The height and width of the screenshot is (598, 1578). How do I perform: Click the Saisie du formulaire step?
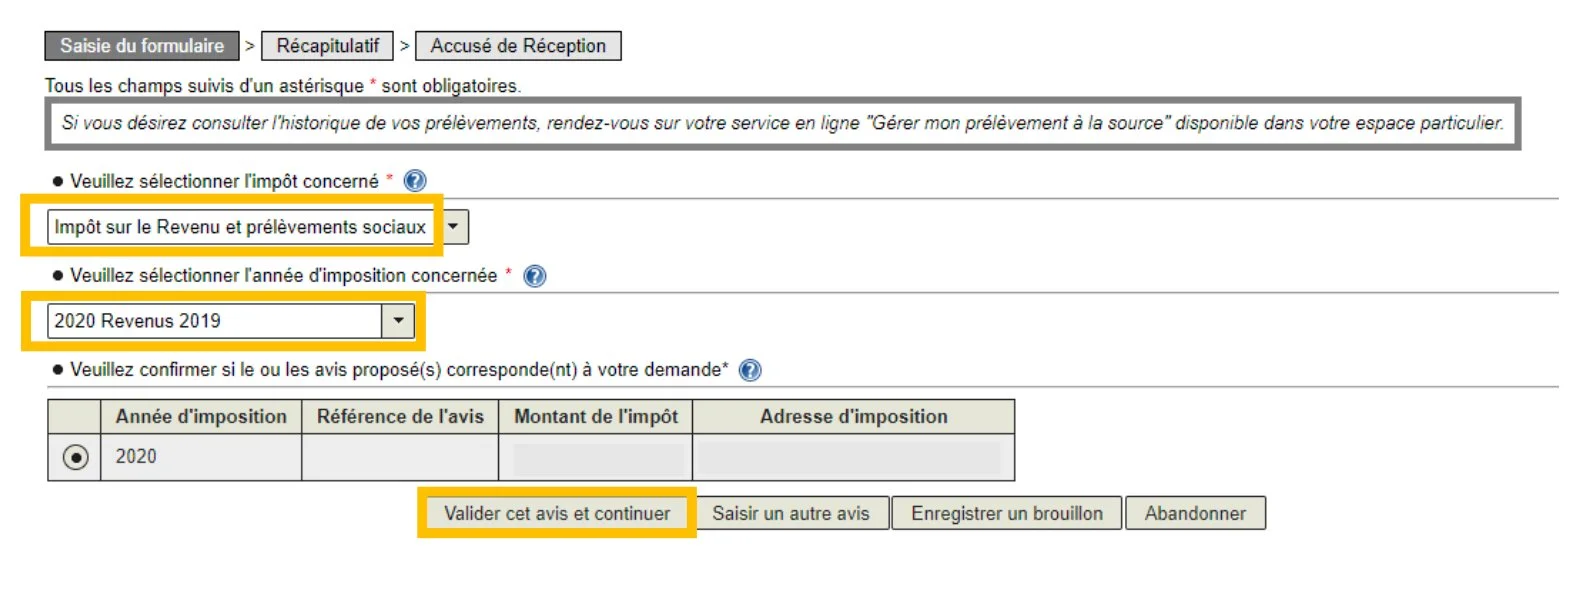(142, 45)
